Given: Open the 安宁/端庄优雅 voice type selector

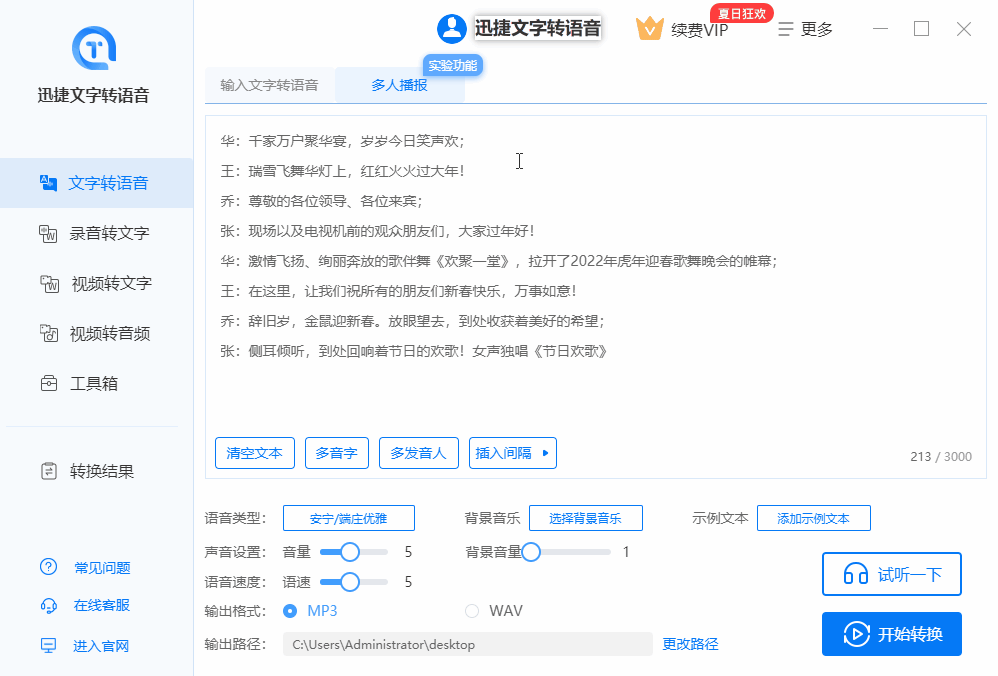Looking at the screenshot, I should 349,518.
